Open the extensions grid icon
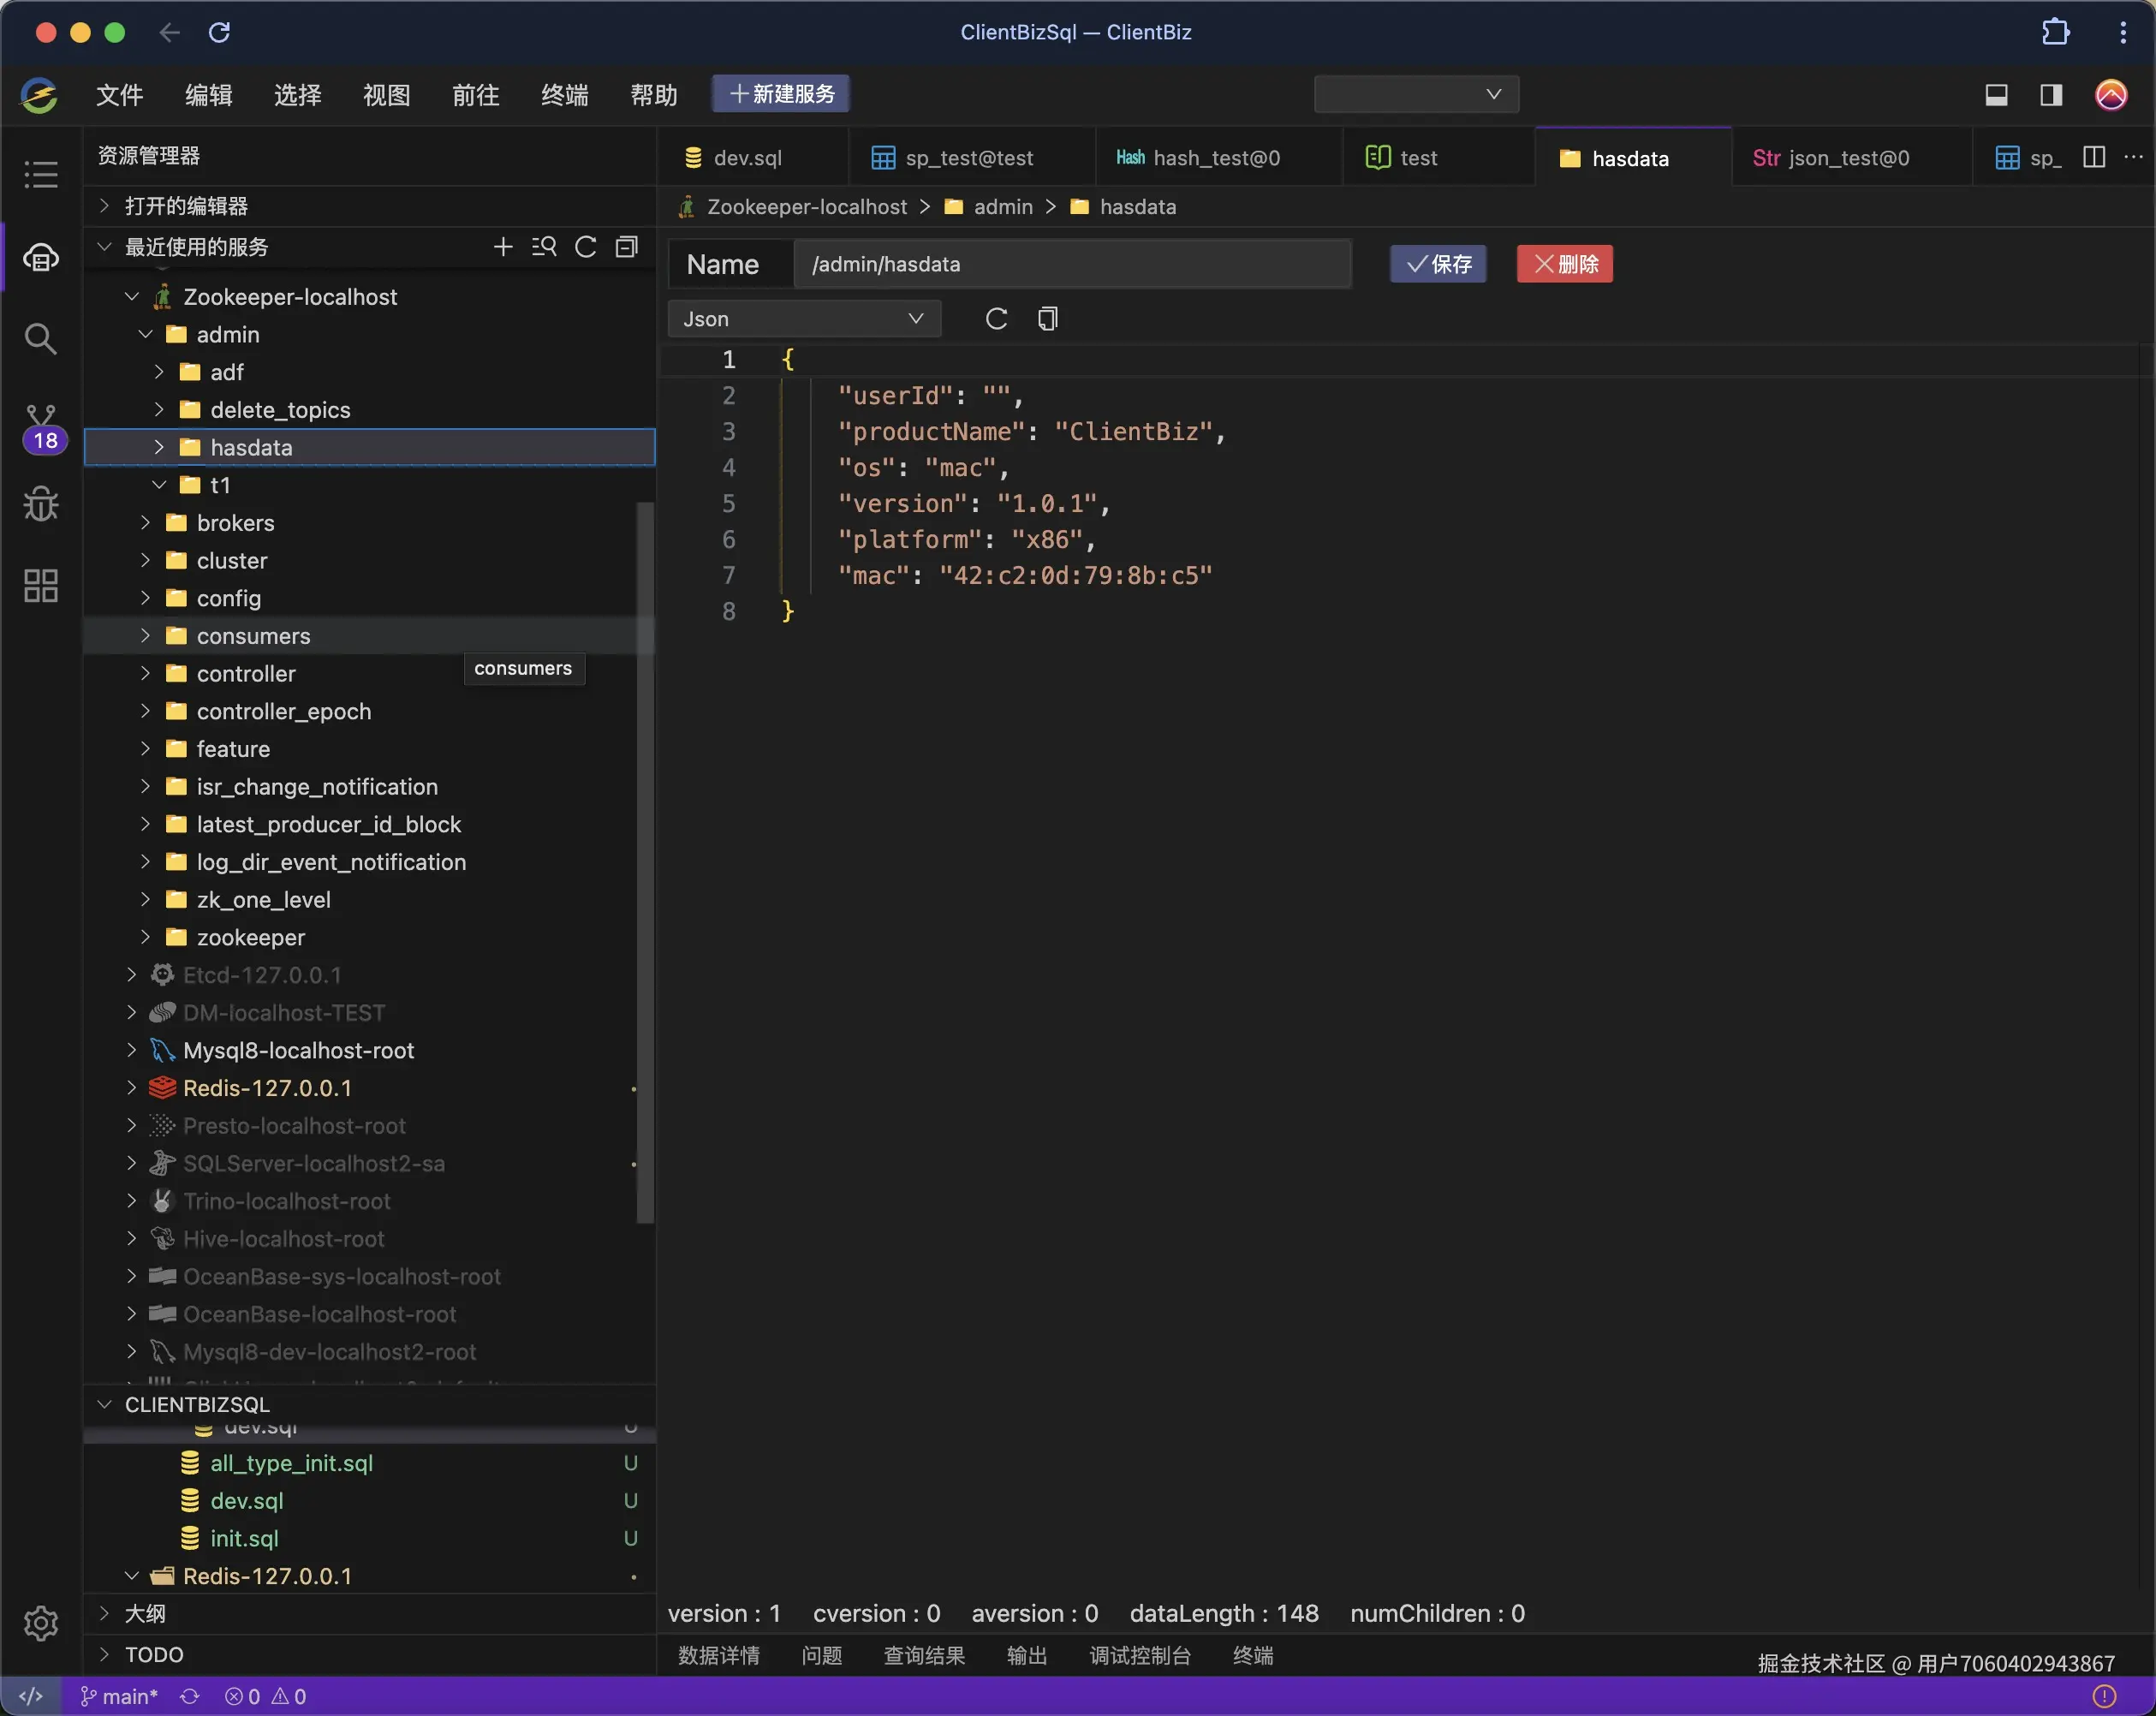2156x1716 pixels. pos(40,585)
